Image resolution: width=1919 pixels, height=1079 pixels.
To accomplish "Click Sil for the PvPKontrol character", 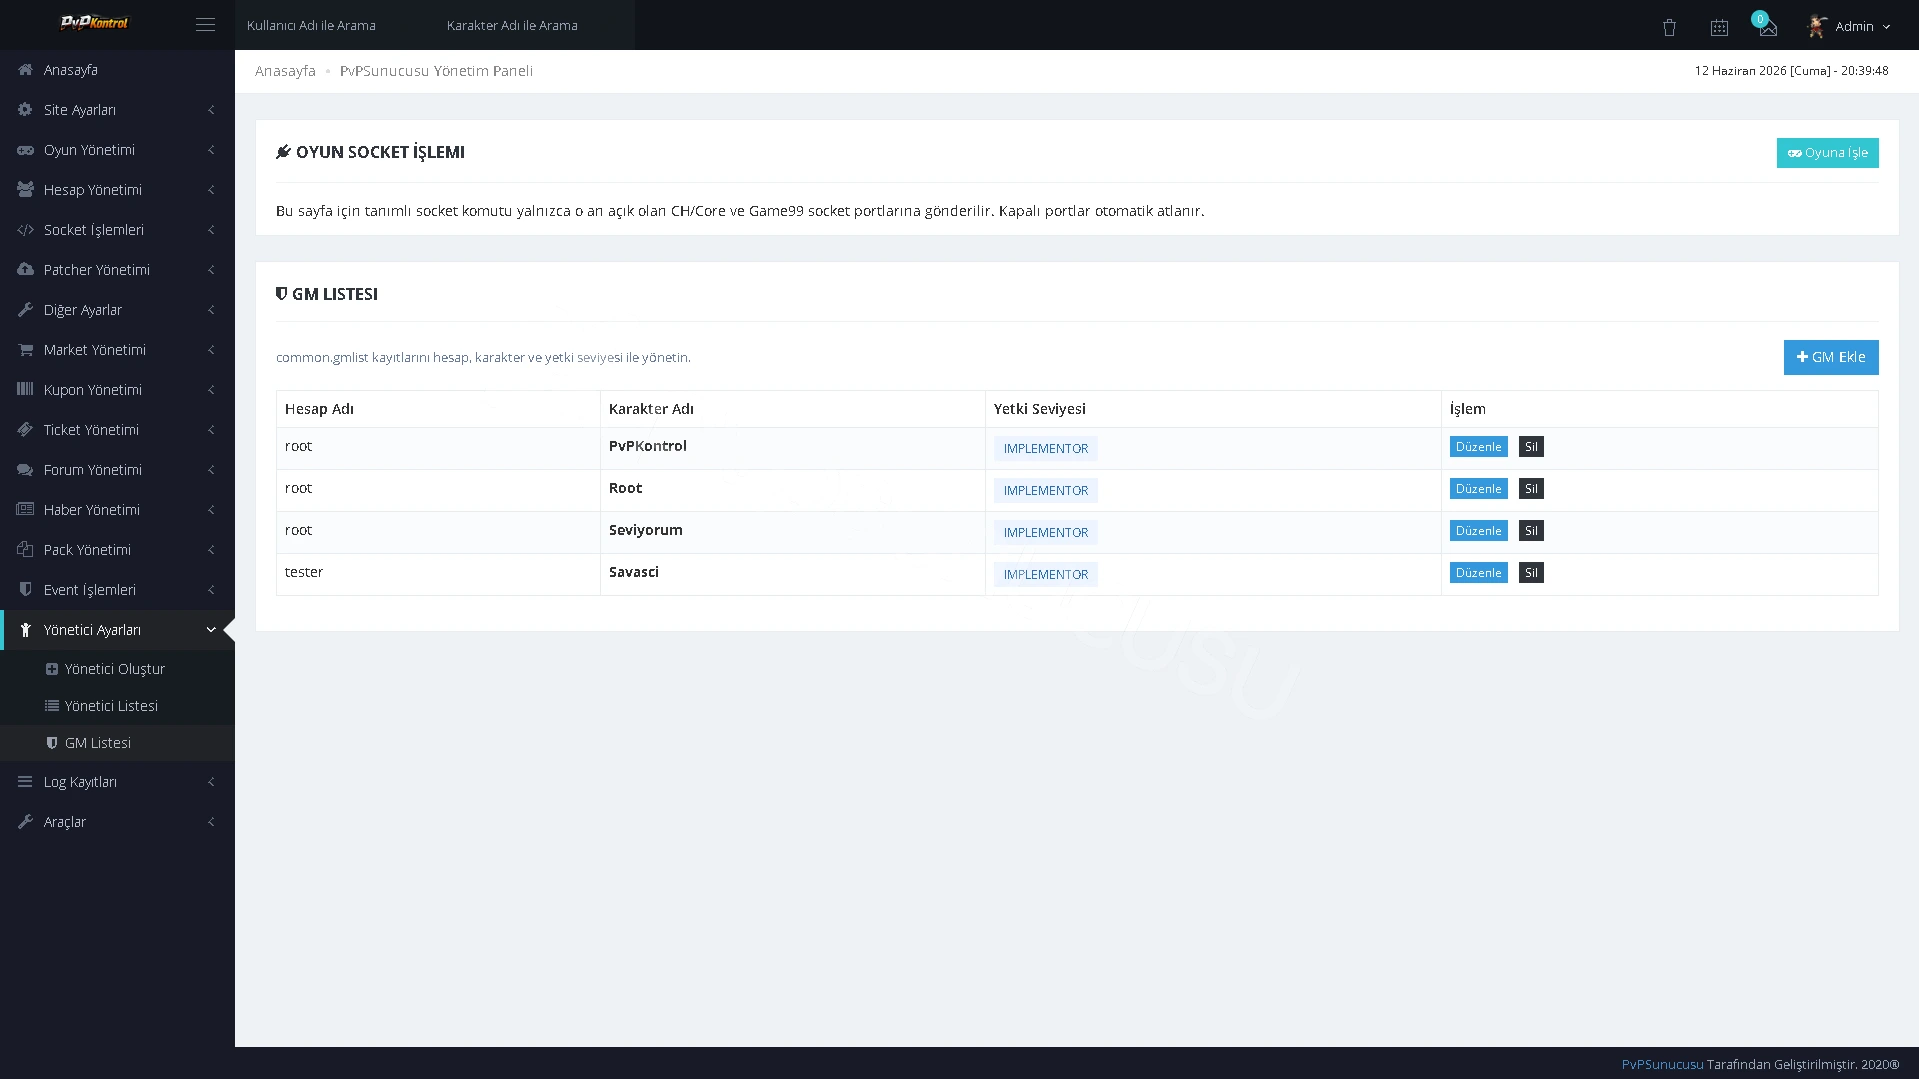I will 1530,447.
